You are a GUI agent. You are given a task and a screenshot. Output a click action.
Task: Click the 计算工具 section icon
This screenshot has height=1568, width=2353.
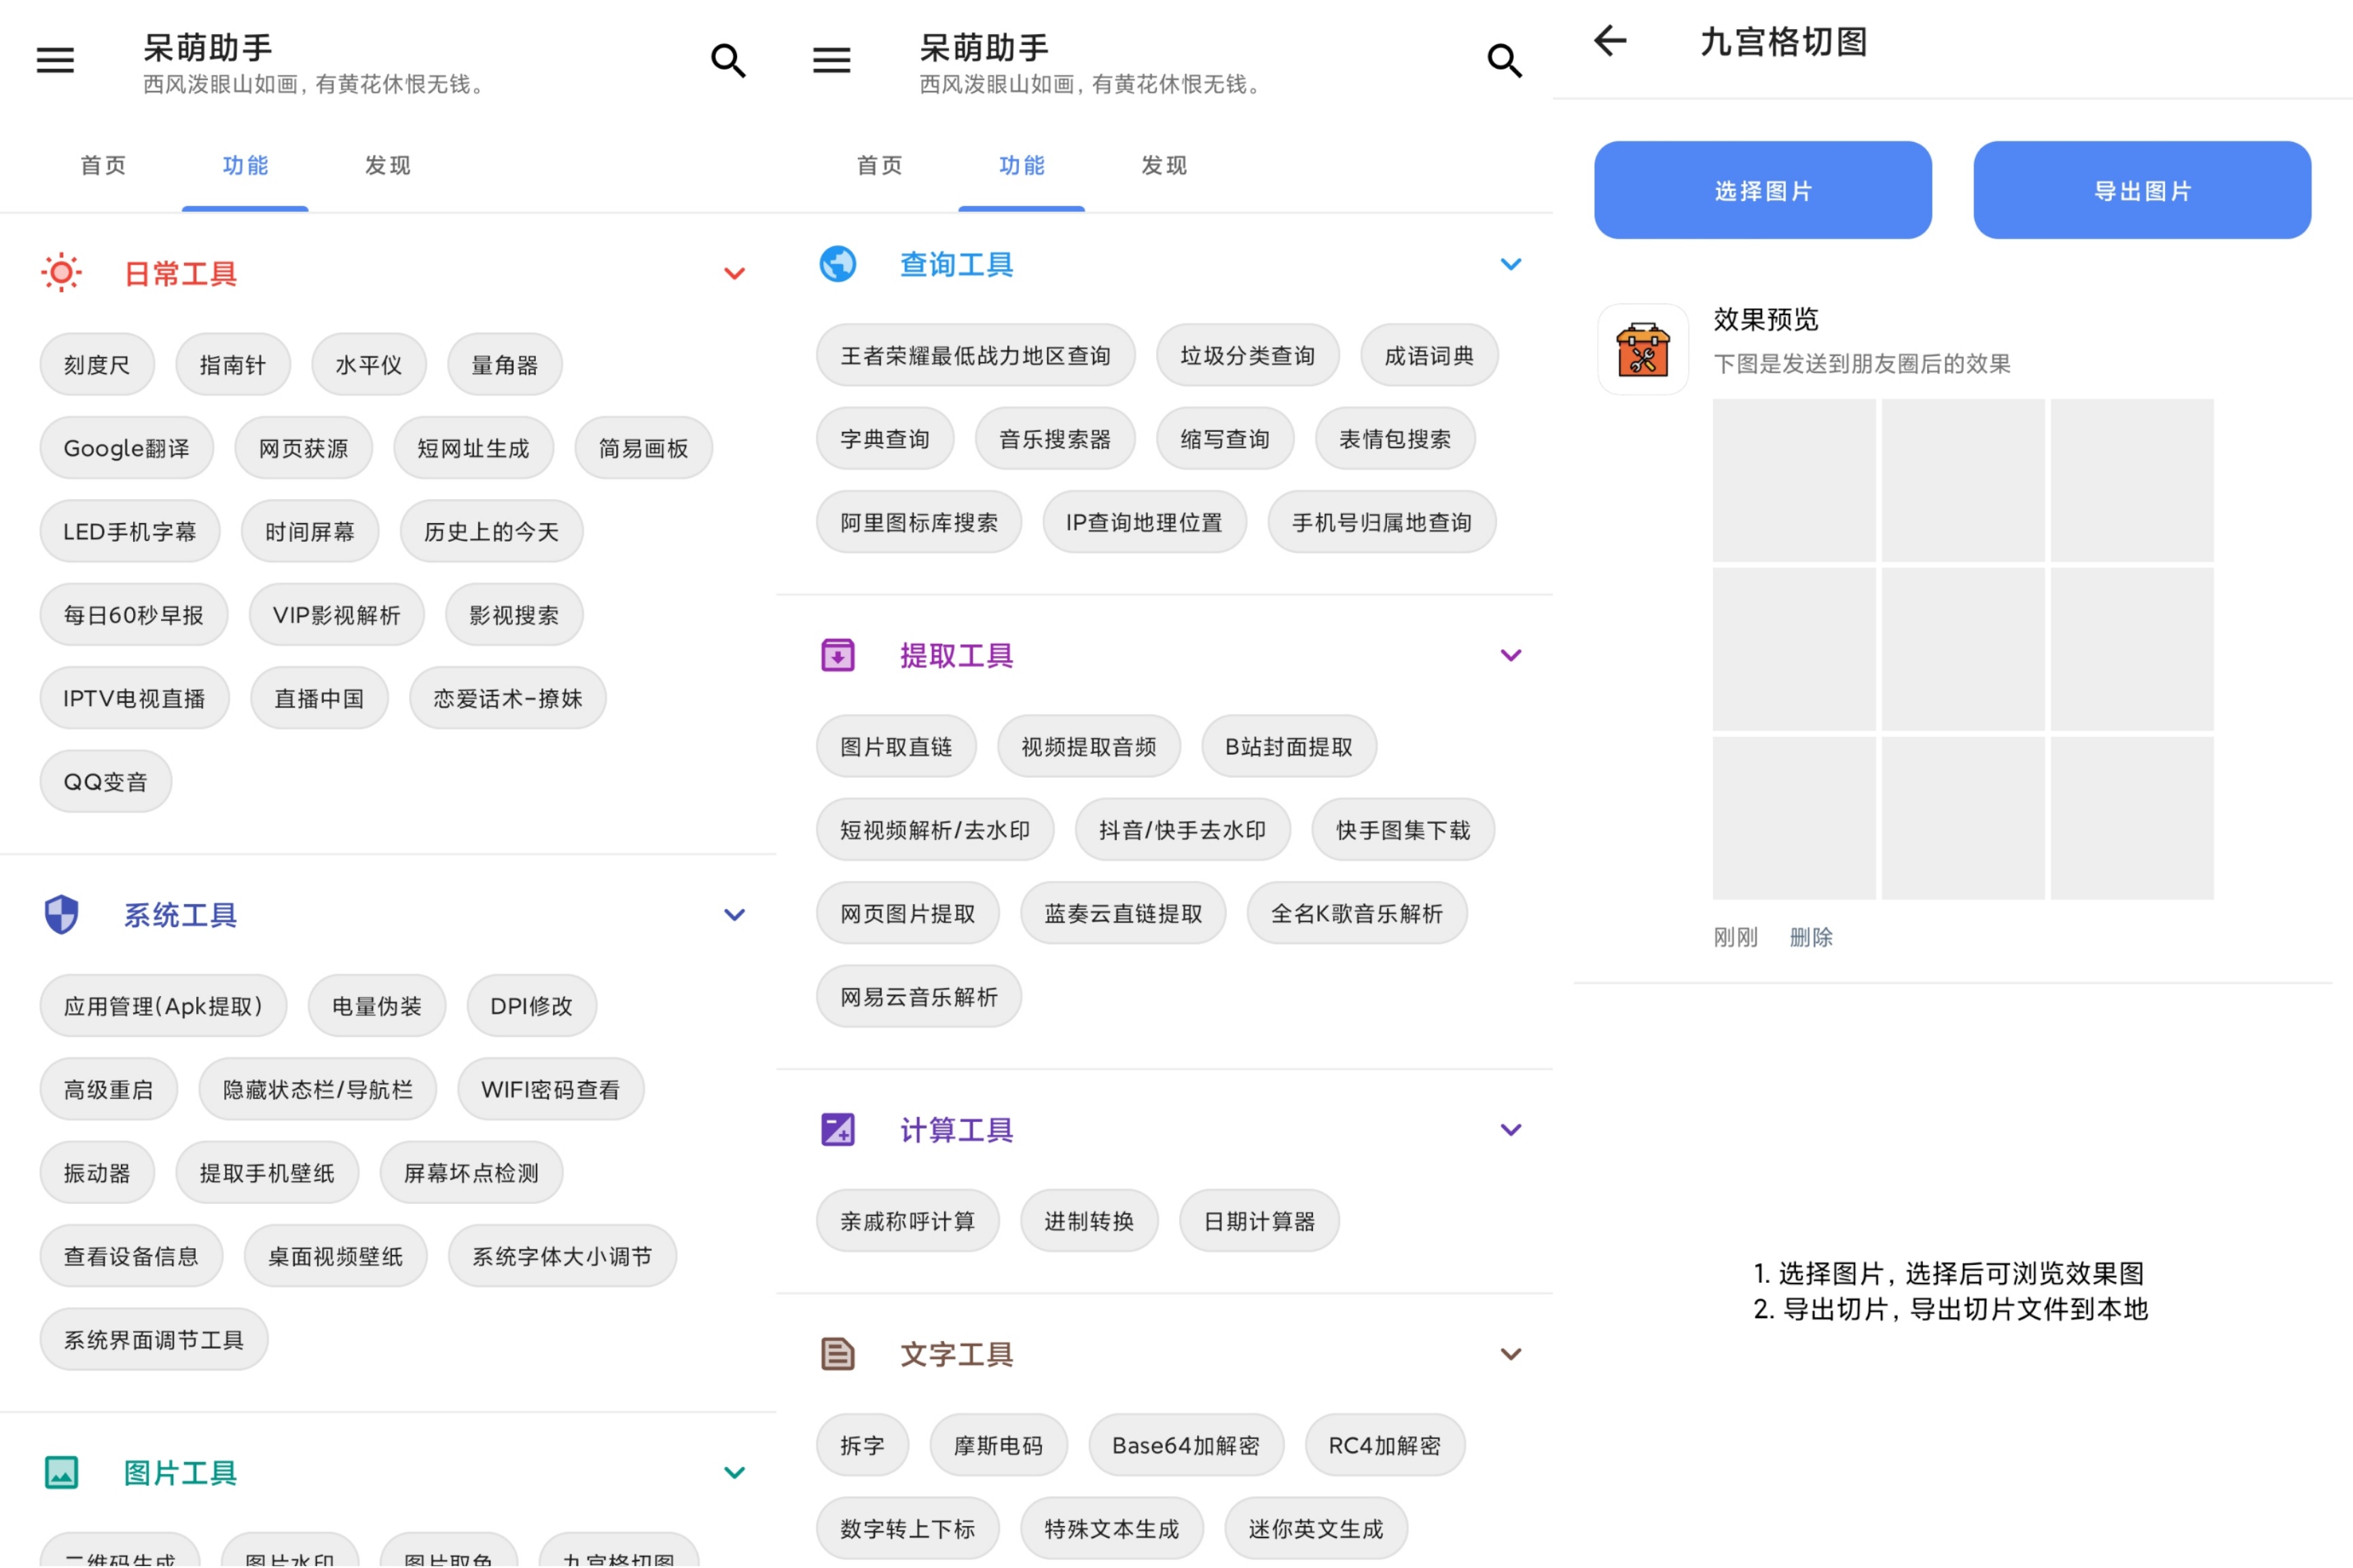tap(838, 1129)
